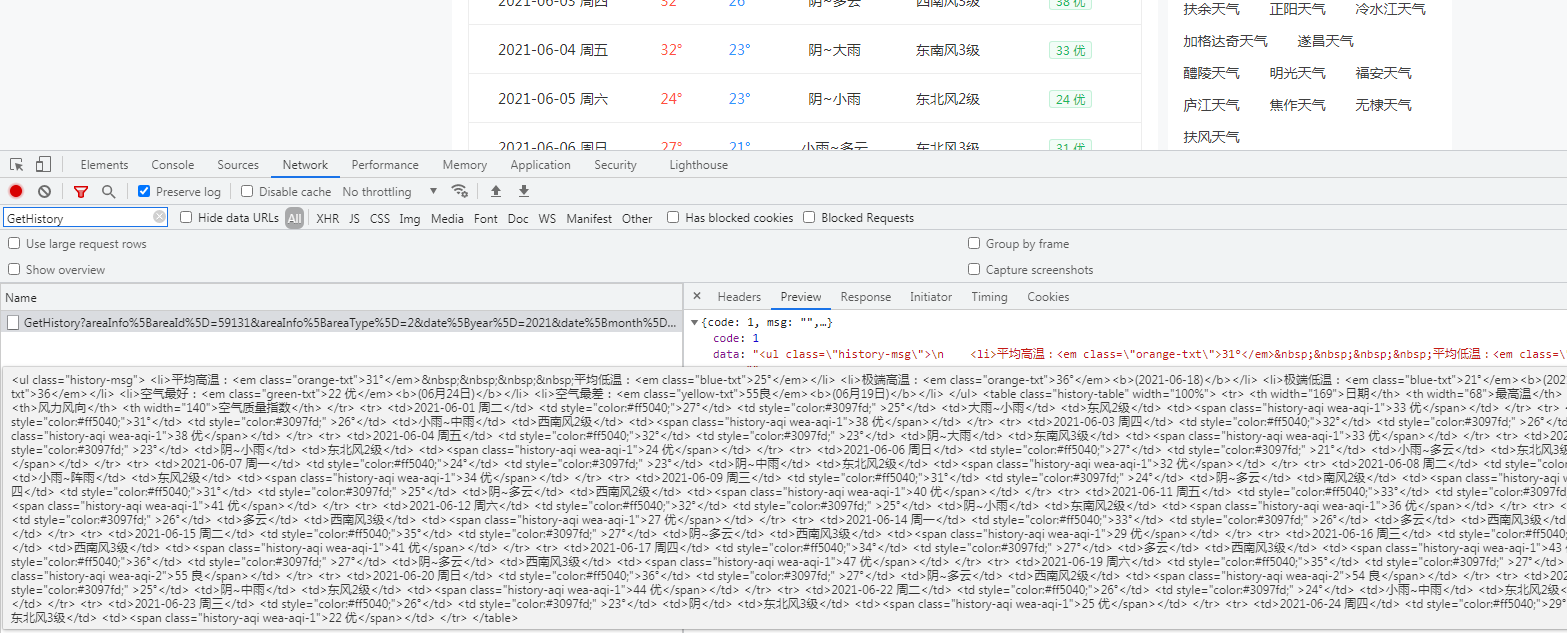Viewport: 1567px width, 633px height.
Task: Import HAR file upload arrow
Action: (x=495, y=191)
